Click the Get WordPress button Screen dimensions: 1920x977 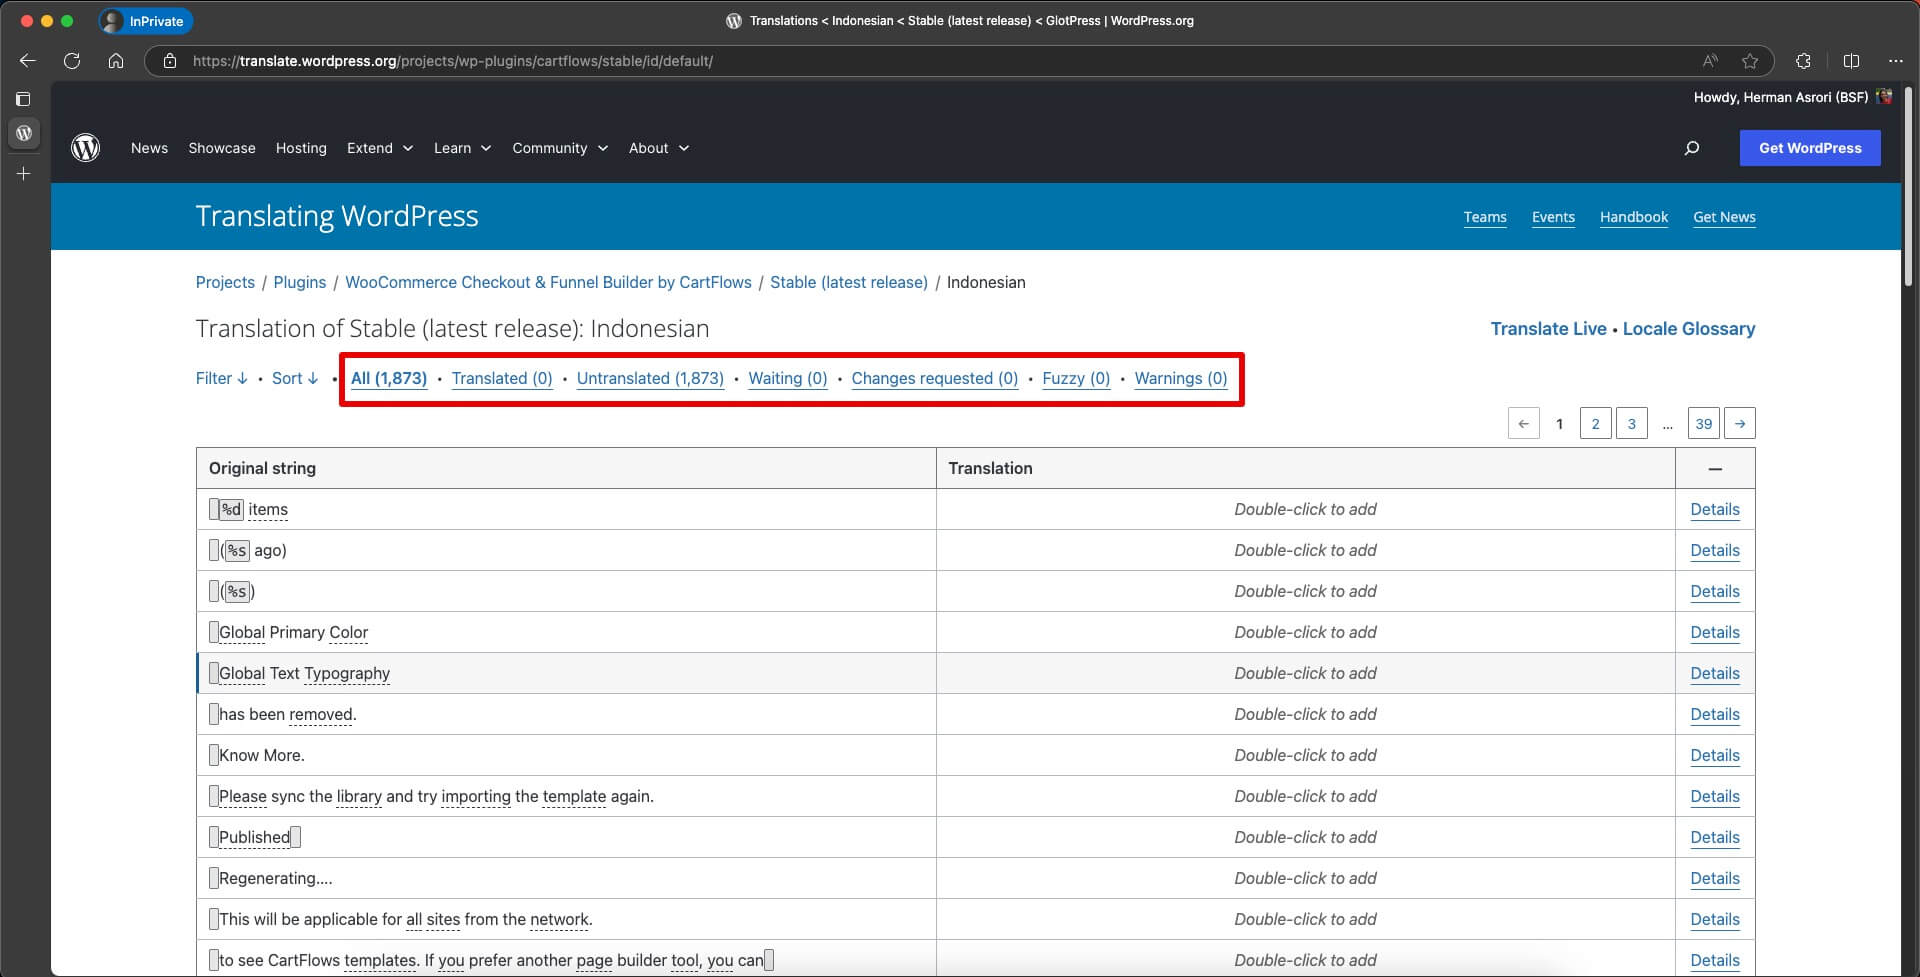click(x=1809, y=148)
